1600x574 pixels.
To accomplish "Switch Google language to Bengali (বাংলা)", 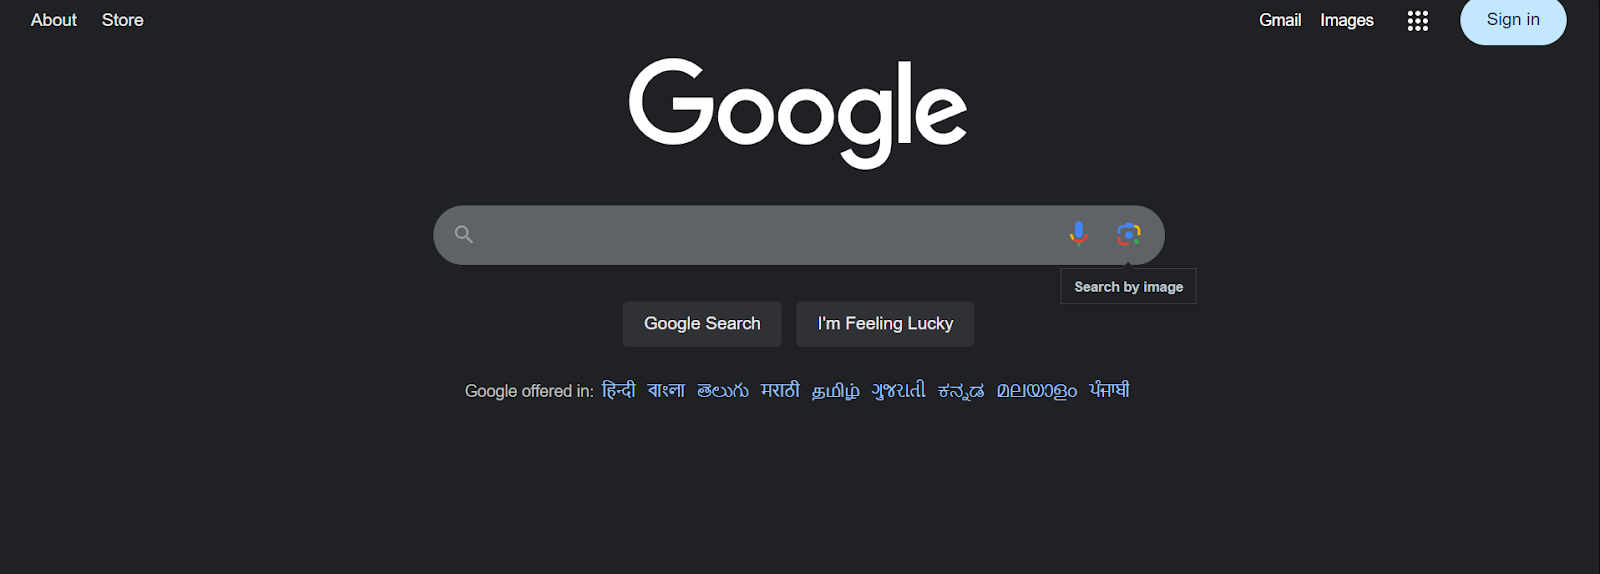I will pos(666,390).
